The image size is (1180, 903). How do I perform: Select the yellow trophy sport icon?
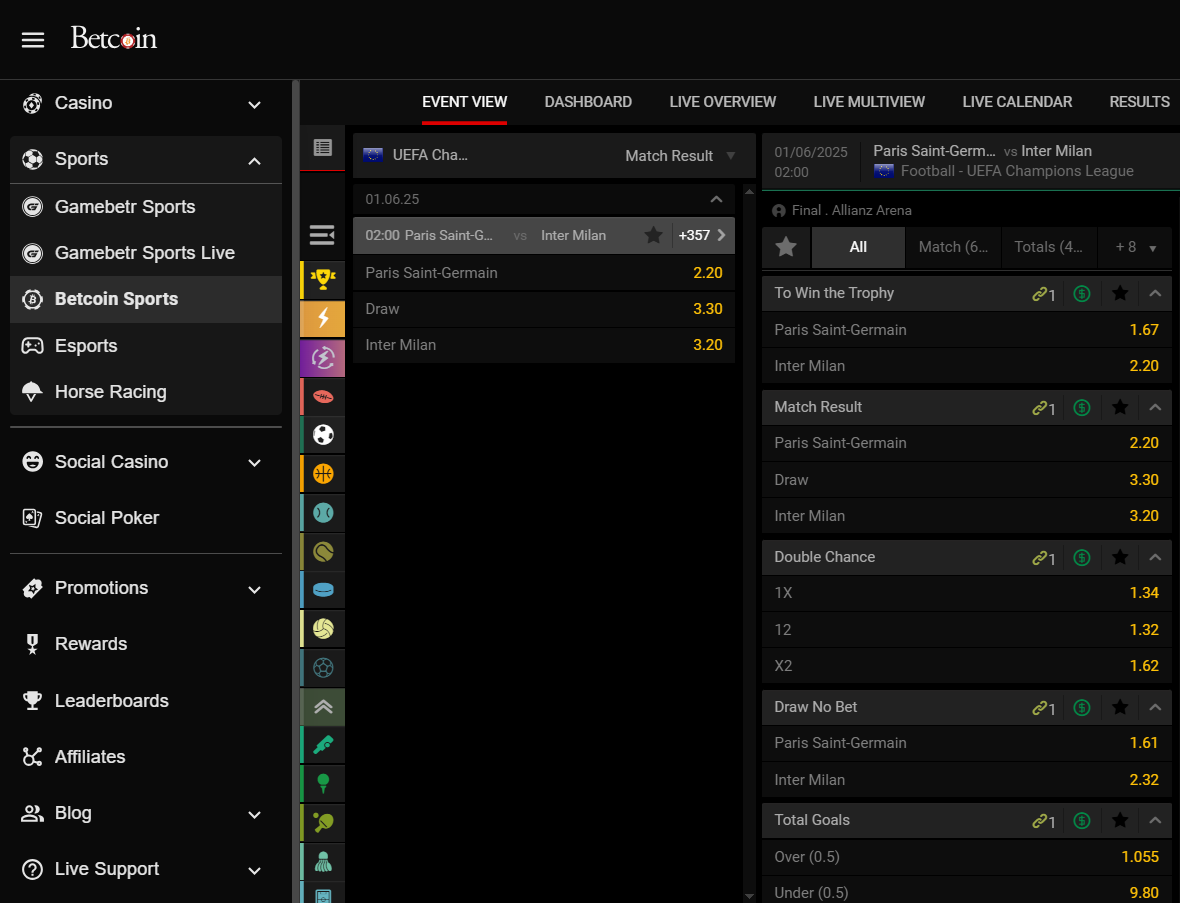(x=323, y=279)
